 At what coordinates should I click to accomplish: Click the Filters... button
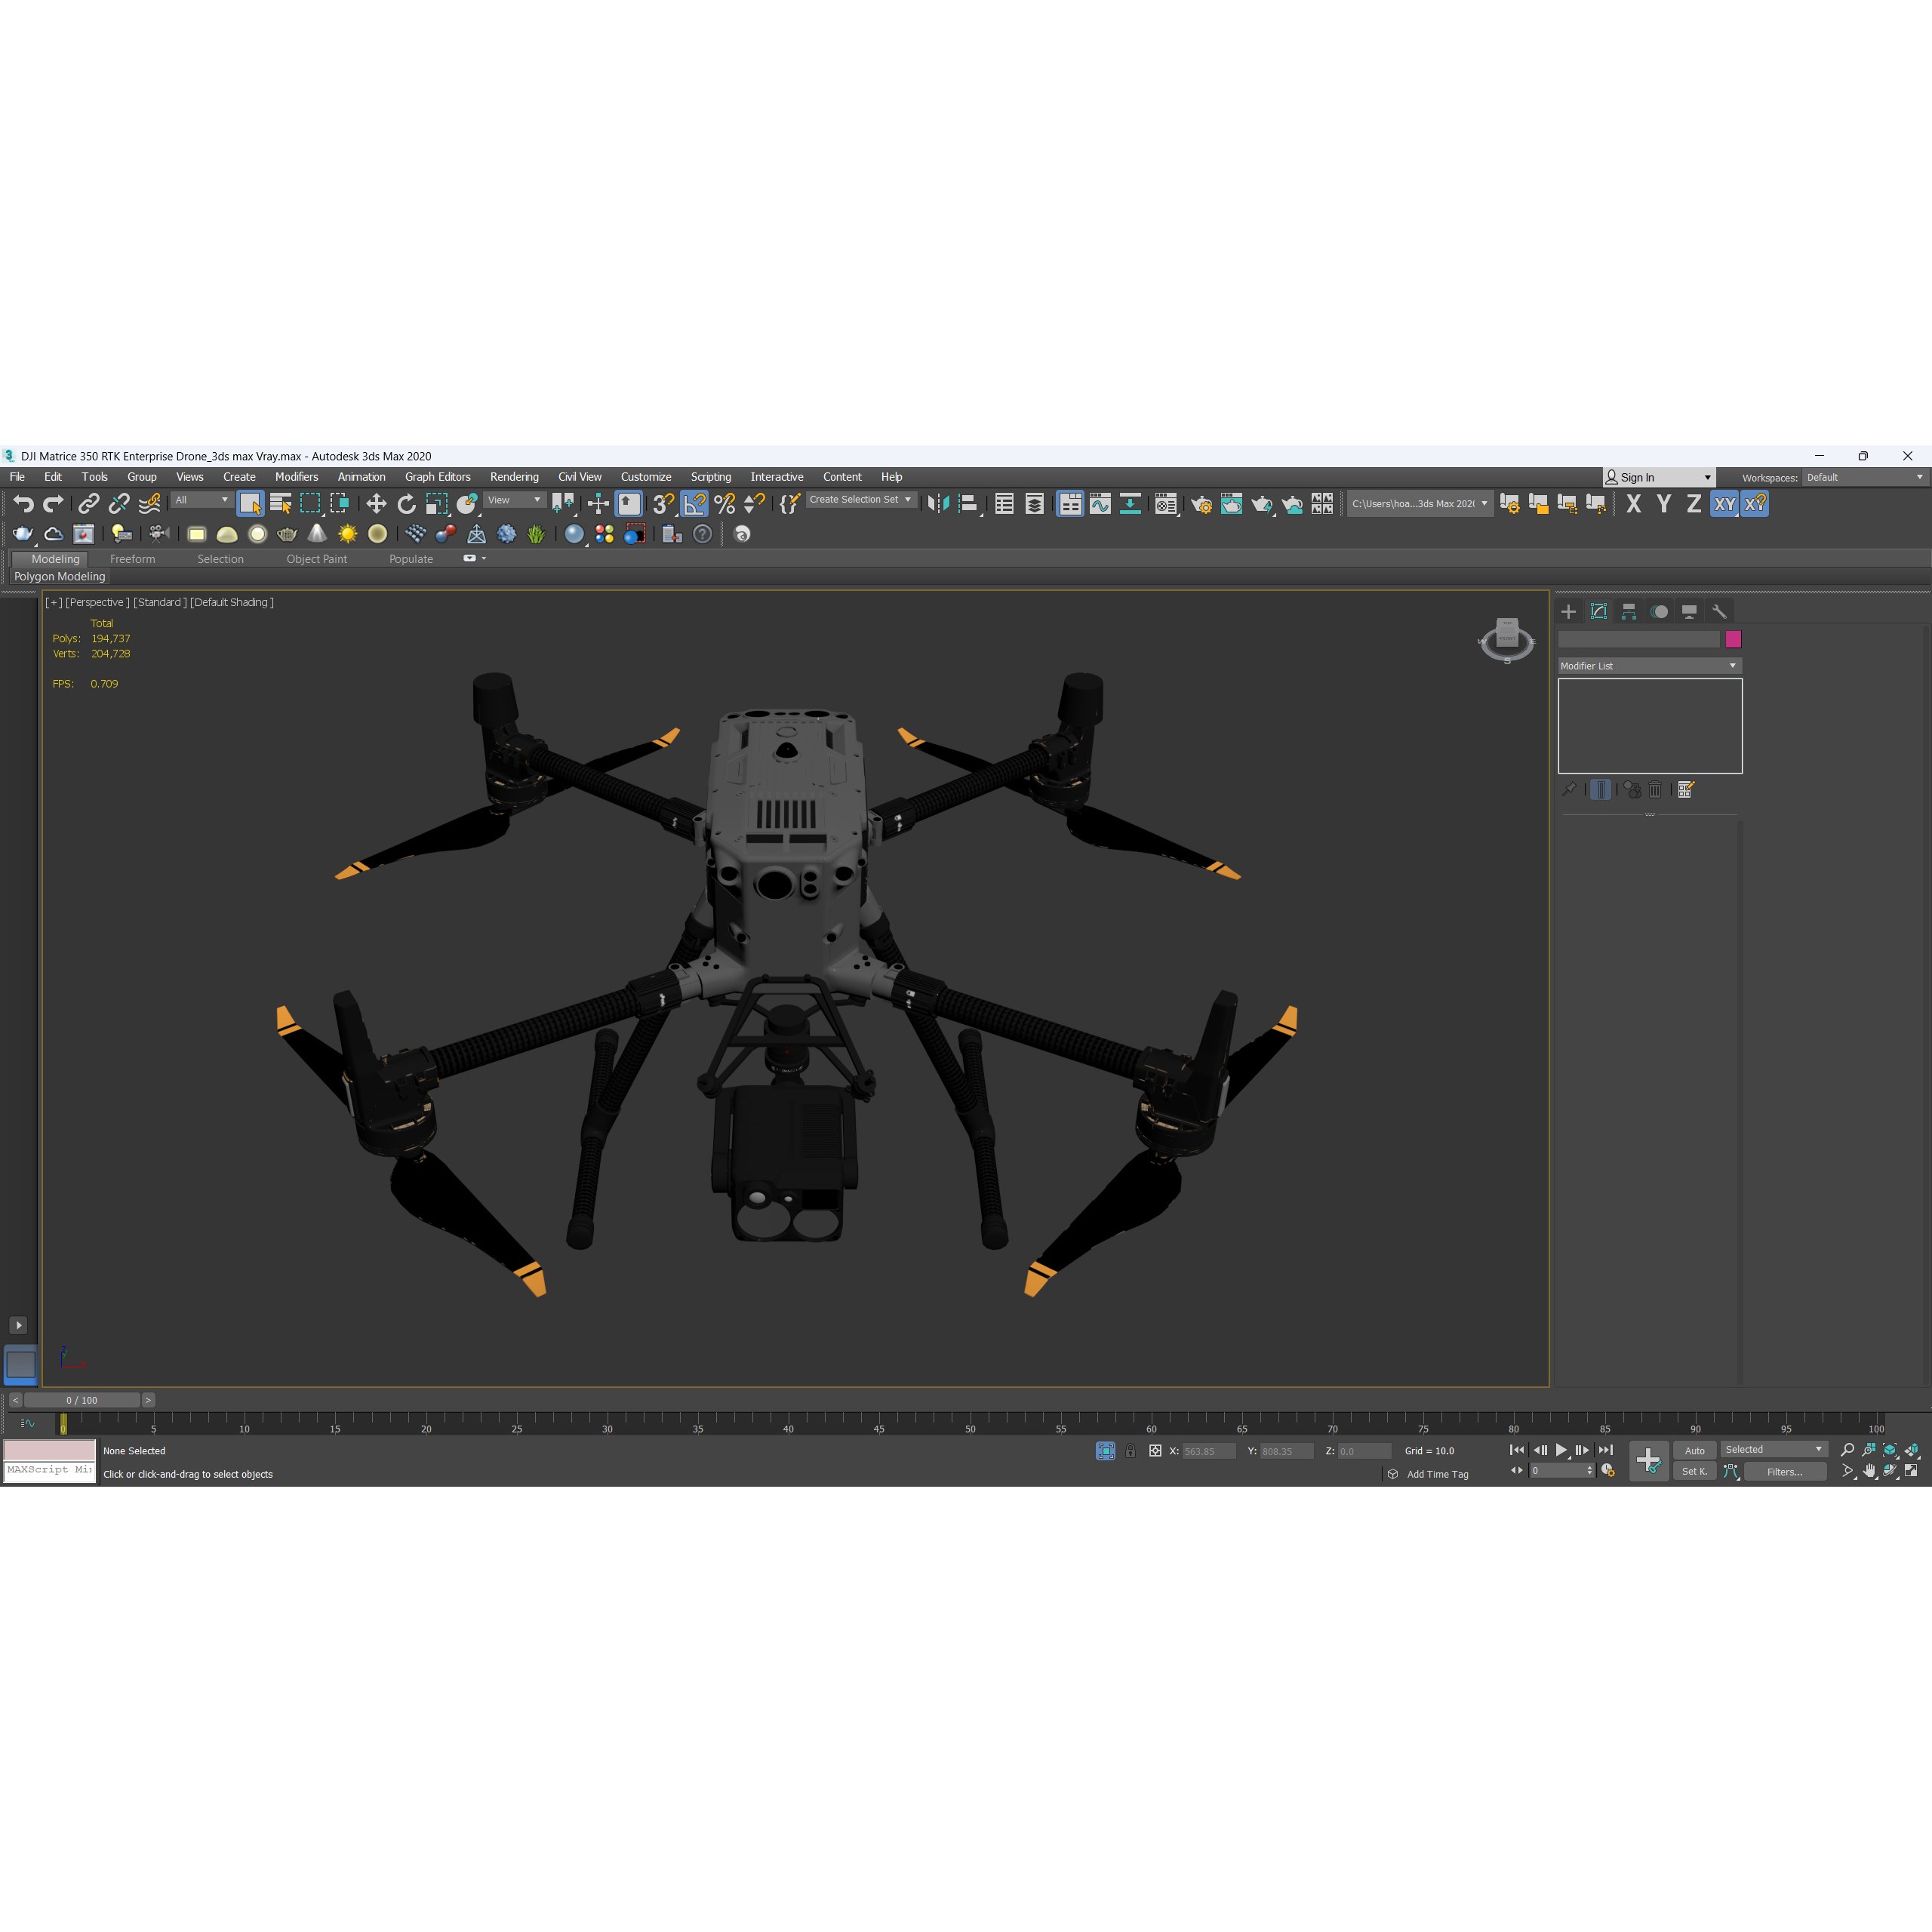tap(1786, 1471)
